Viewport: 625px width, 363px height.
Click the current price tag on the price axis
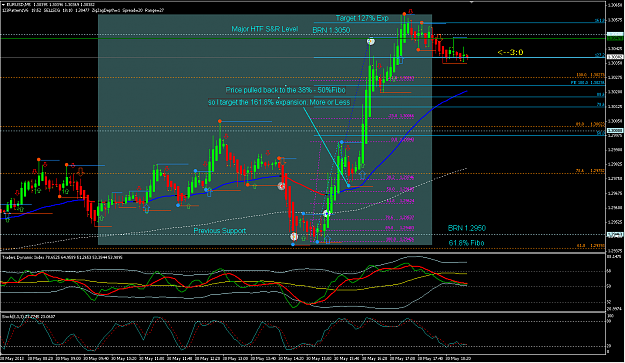(x=615, y=57)
